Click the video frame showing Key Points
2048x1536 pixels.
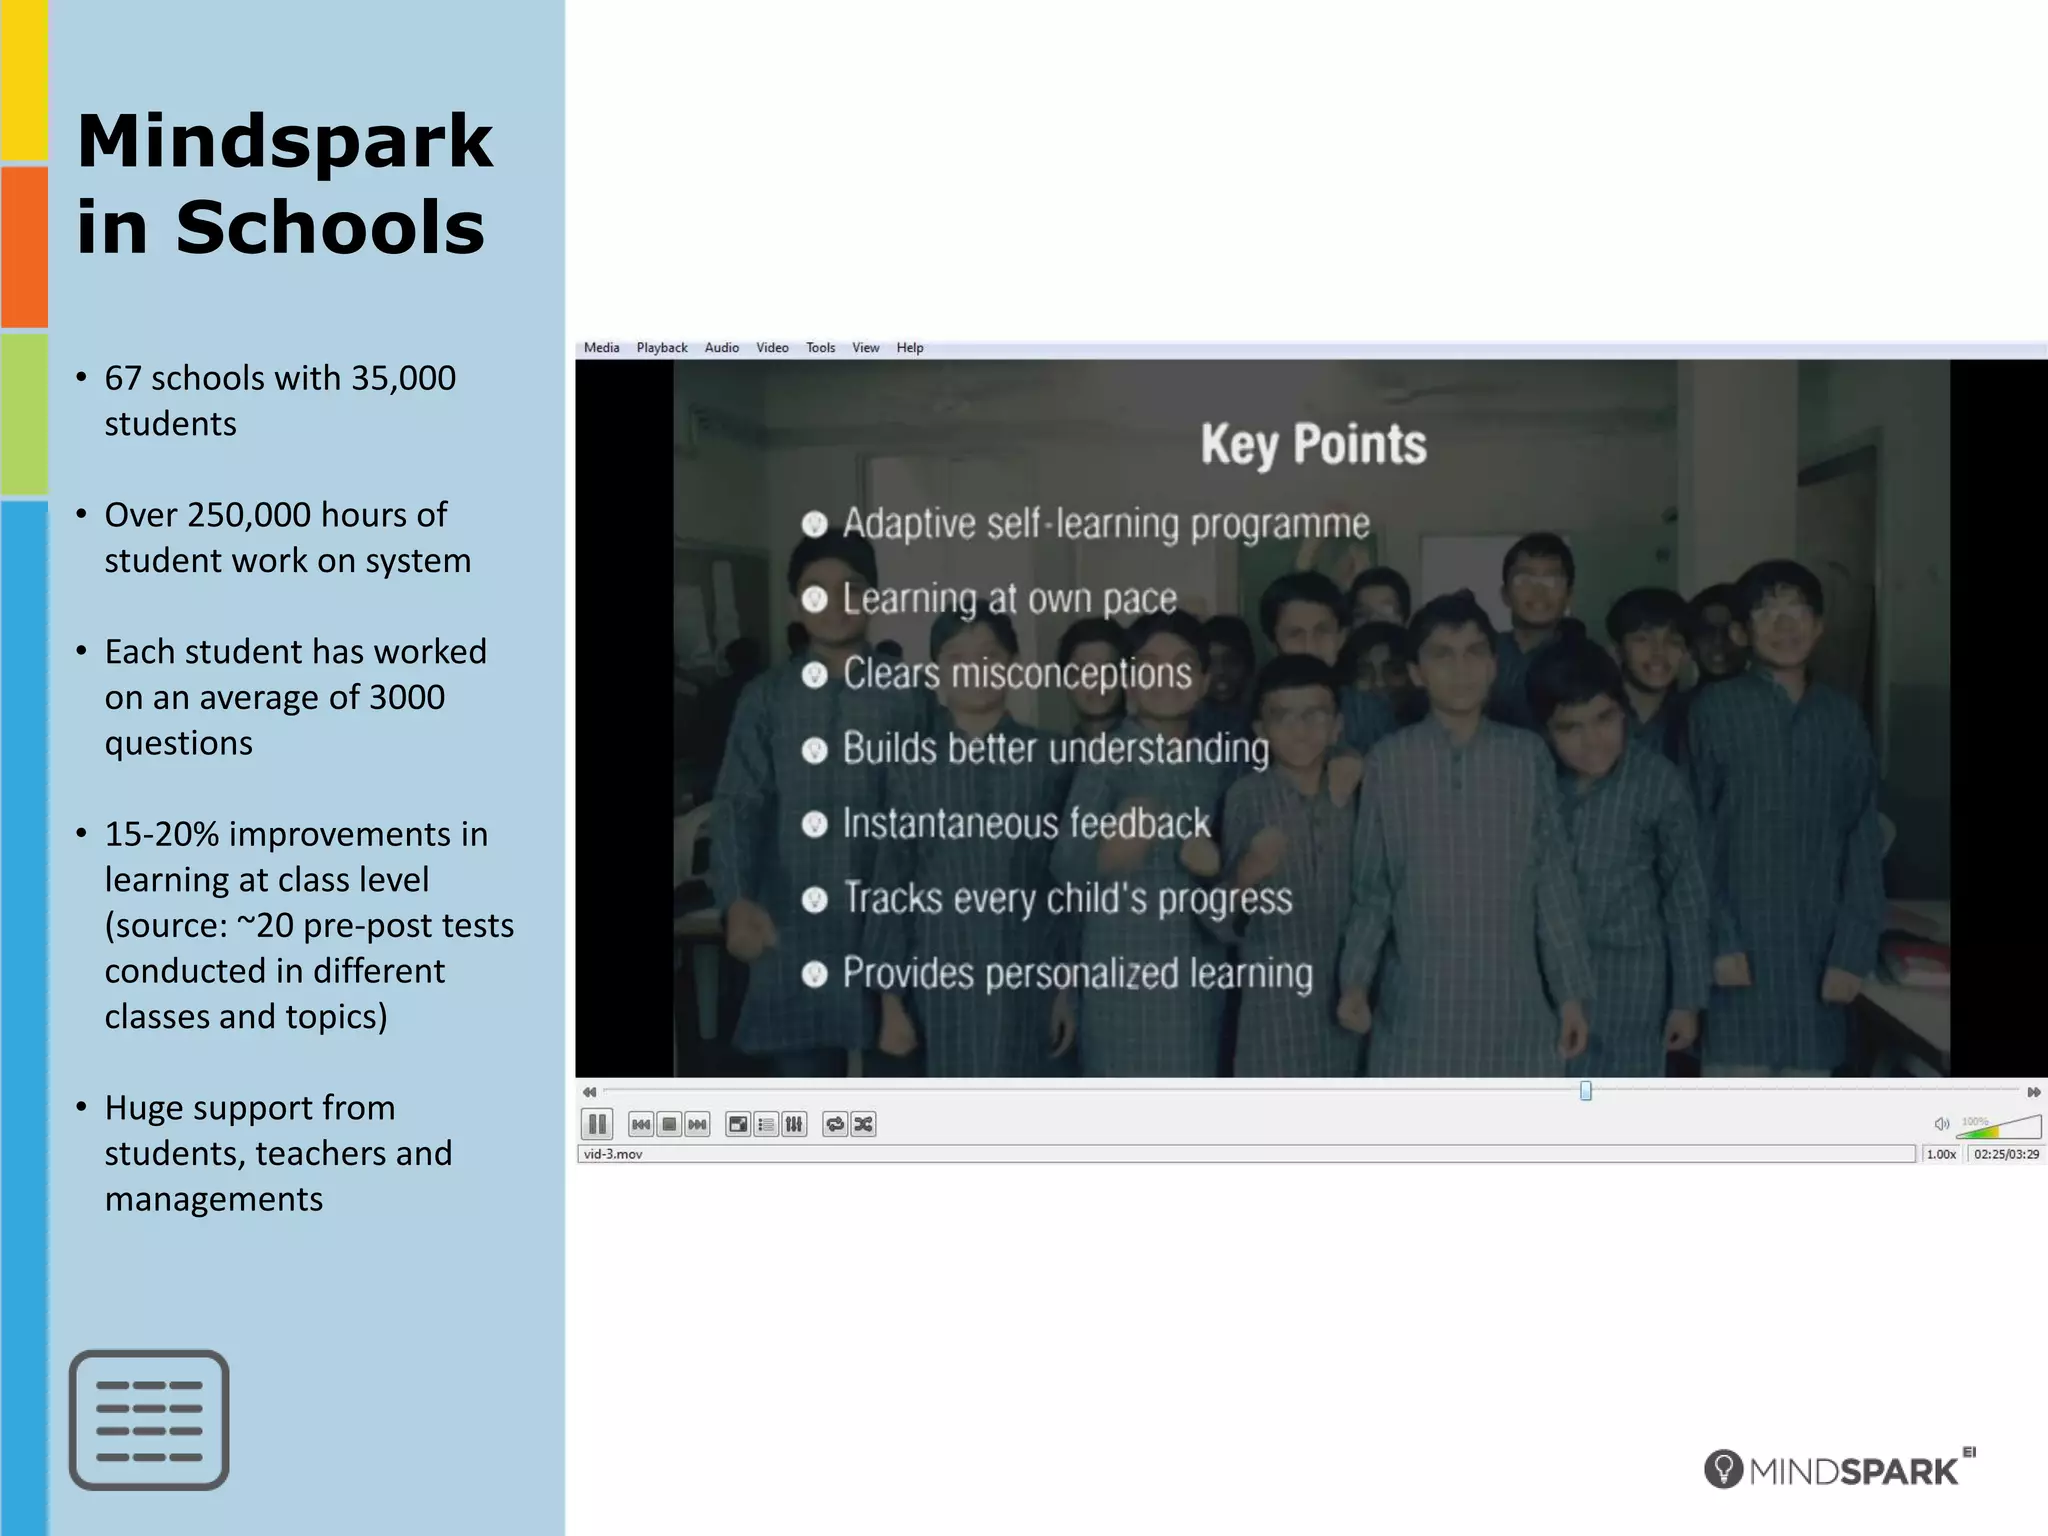pyautogui.click(x=1311, y=718)
